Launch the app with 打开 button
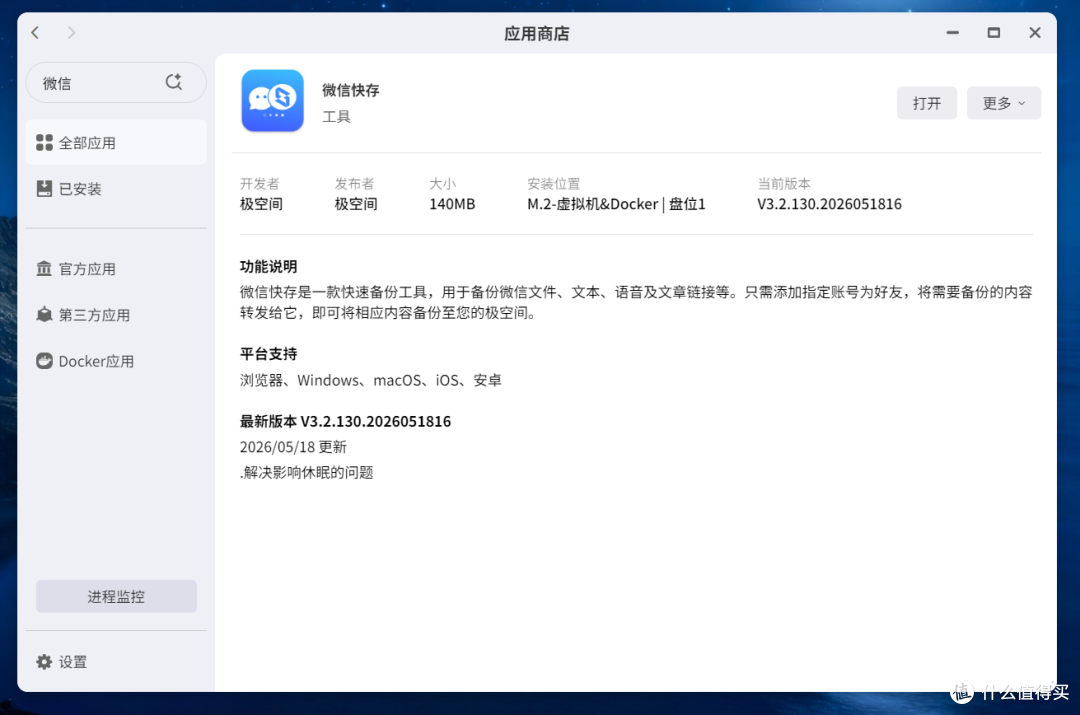Image resolution: width=1080 pixels, height=715 pixels. 926,103
